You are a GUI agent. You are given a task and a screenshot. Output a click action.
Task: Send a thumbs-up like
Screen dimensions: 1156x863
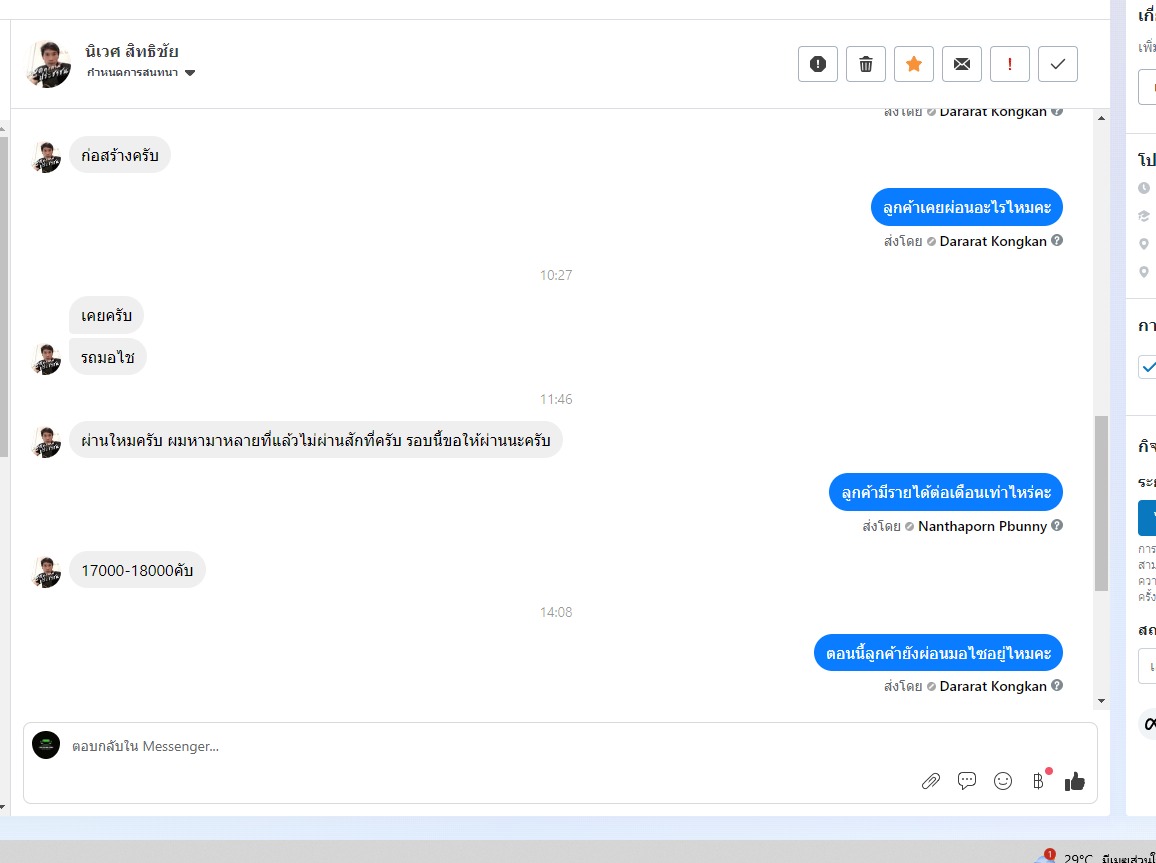1075,781
